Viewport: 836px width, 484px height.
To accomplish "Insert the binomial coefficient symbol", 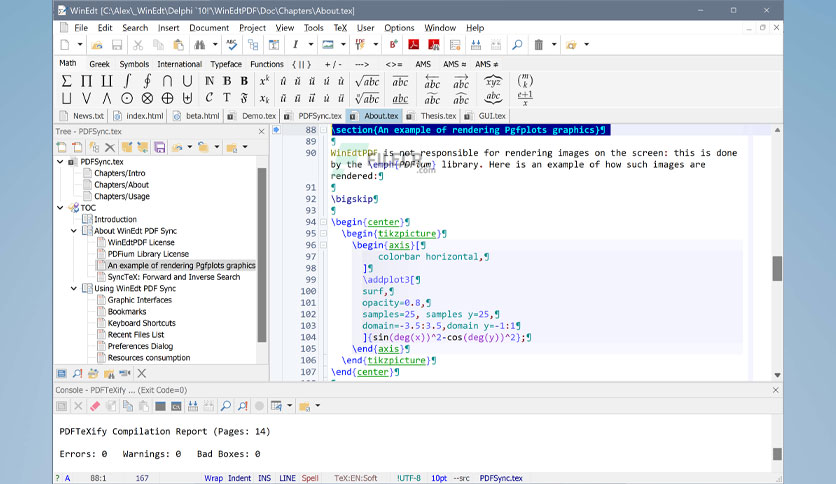I will 525,81.
